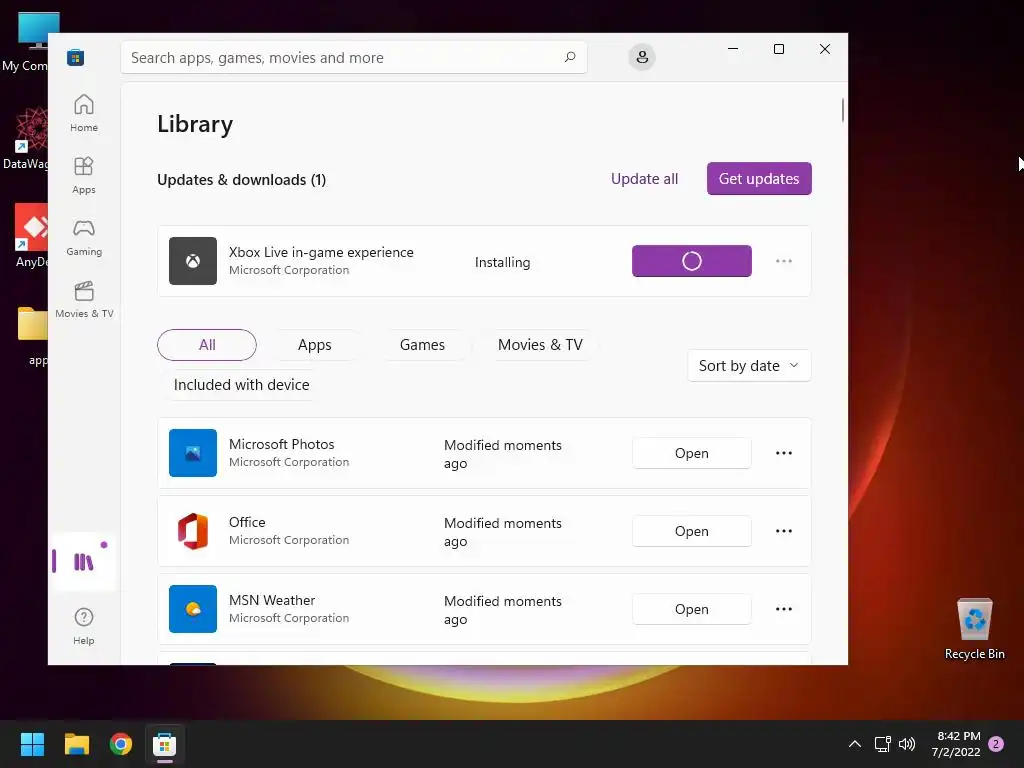The image size is (1024, 768).
Task: Click the Xbox Live installing progress button
Action: [692, 261]
